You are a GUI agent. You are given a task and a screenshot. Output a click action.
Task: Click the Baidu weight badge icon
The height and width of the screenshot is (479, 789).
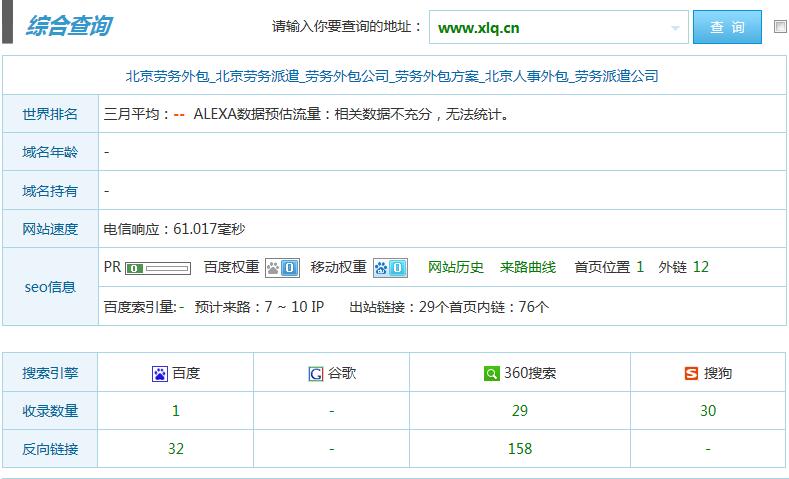pos(282,268)
